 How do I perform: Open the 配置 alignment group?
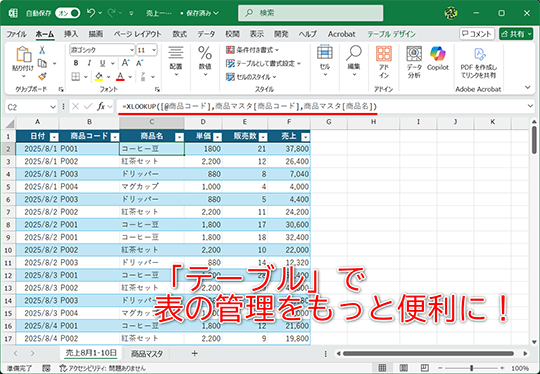176,62
